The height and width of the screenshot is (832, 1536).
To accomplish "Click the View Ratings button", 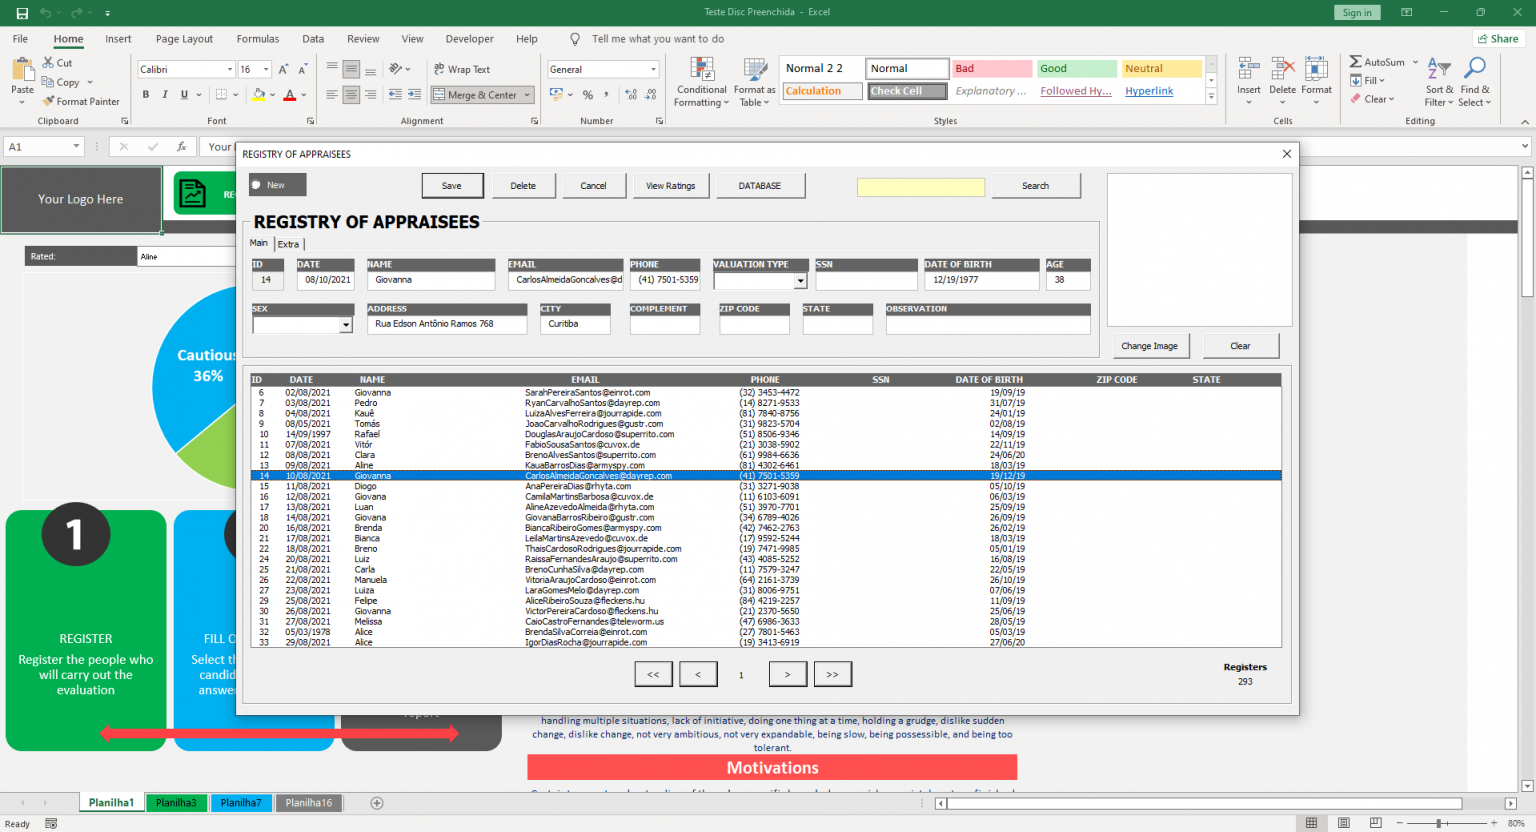I will 671,185.
